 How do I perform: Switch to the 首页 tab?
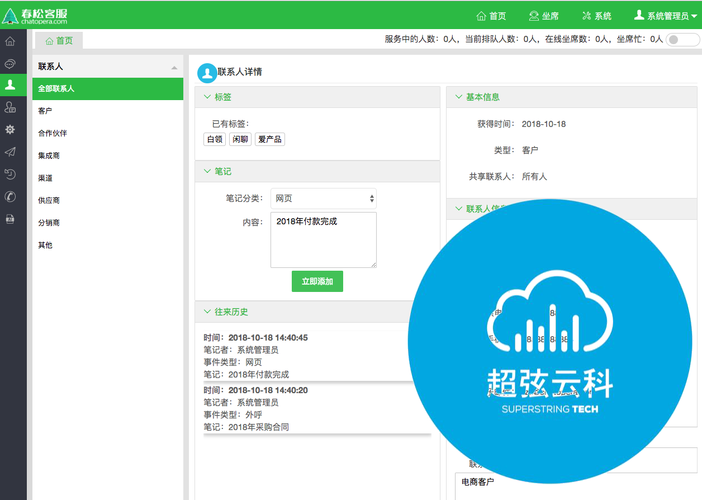(x=59, y=41)
